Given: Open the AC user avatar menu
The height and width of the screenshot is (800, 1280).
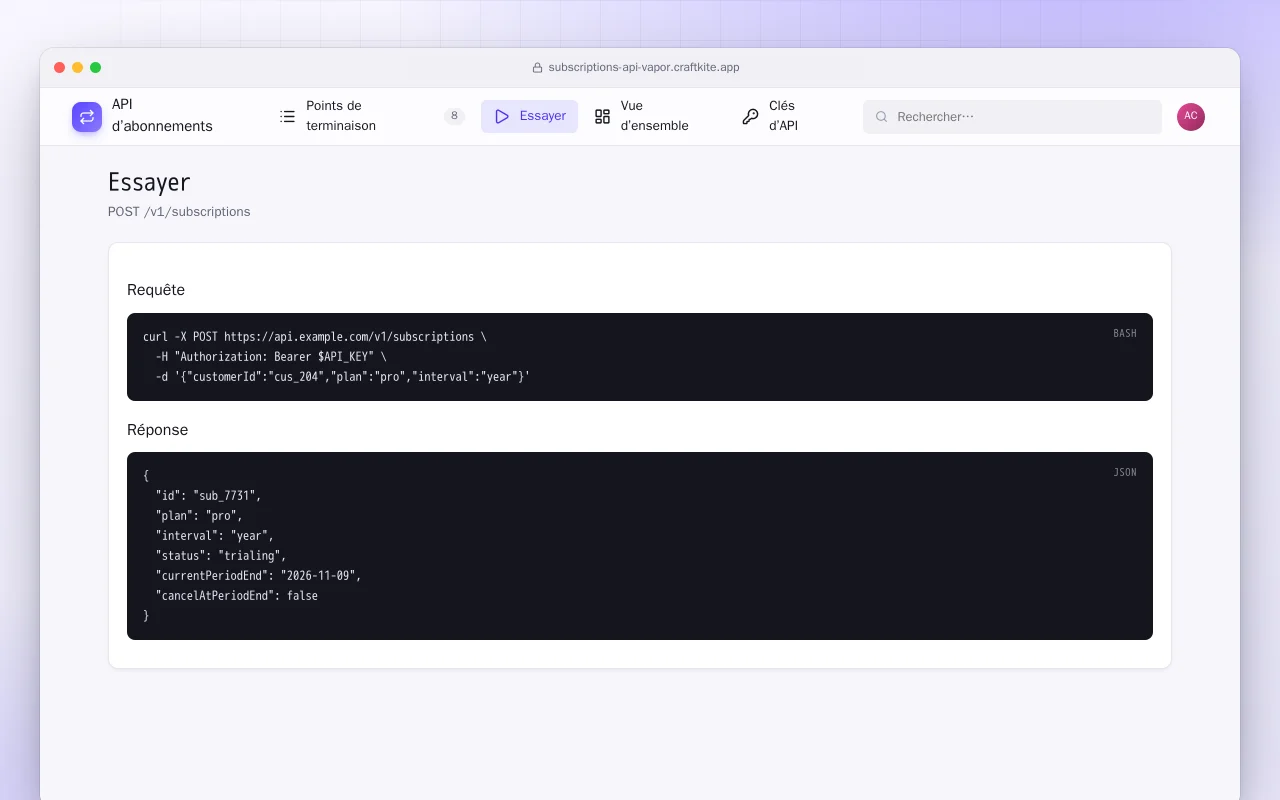Looking at the screenshot, I should click(1191, 117).
